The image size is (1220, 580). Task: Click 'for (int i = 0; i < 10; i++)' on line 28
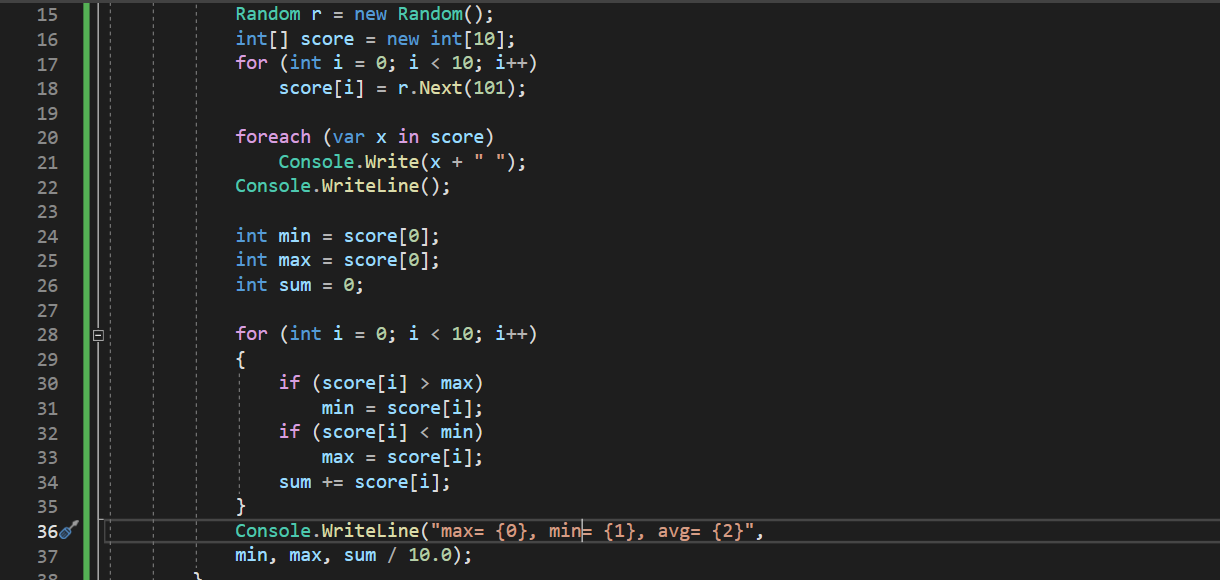(x=387, y=334)
